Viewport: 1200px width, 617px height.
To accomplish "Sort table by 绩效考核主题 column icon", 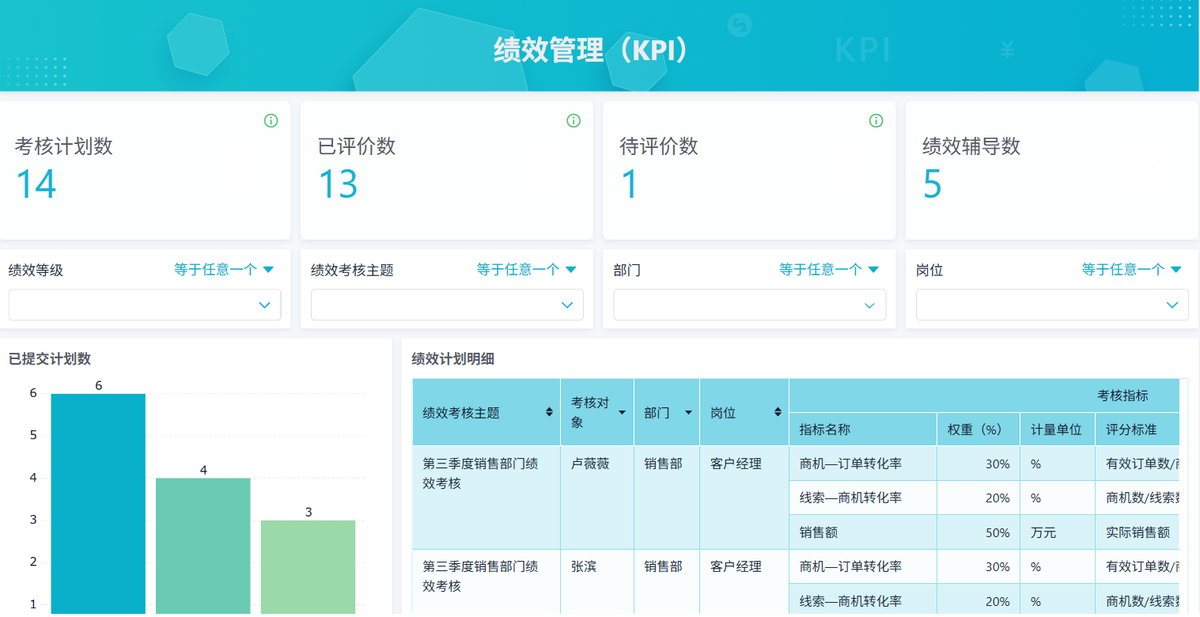I will (548, 412).
